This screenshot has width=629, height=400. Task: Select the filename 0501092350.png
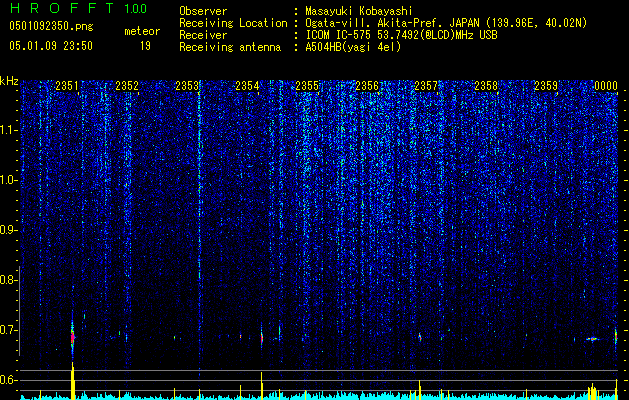point(51,26)
